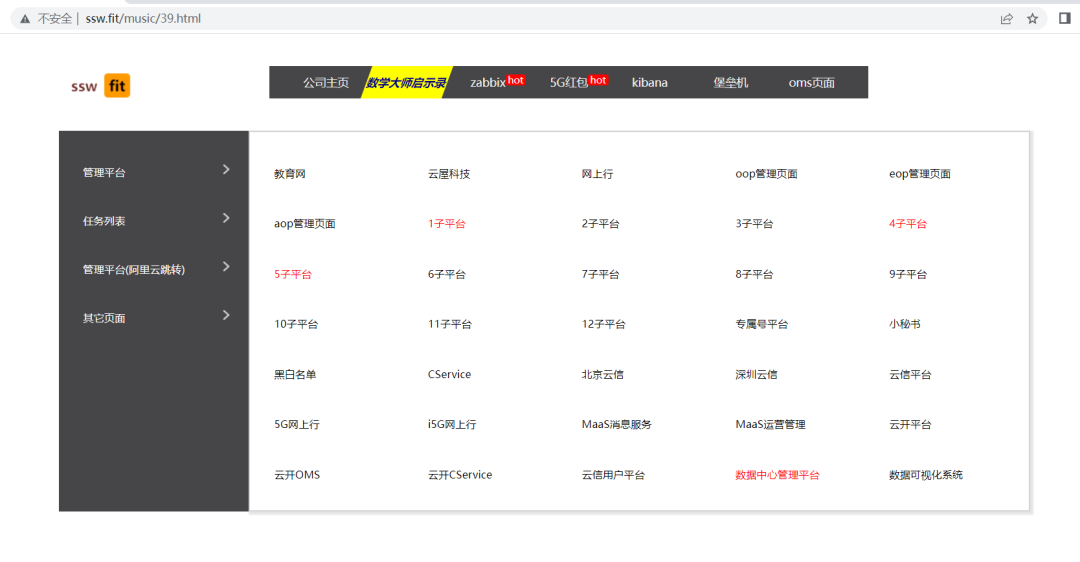Go to kibana in the nav bar
Screen dimensions: 1080x562
pyautogui.click(x=650, y=83)
